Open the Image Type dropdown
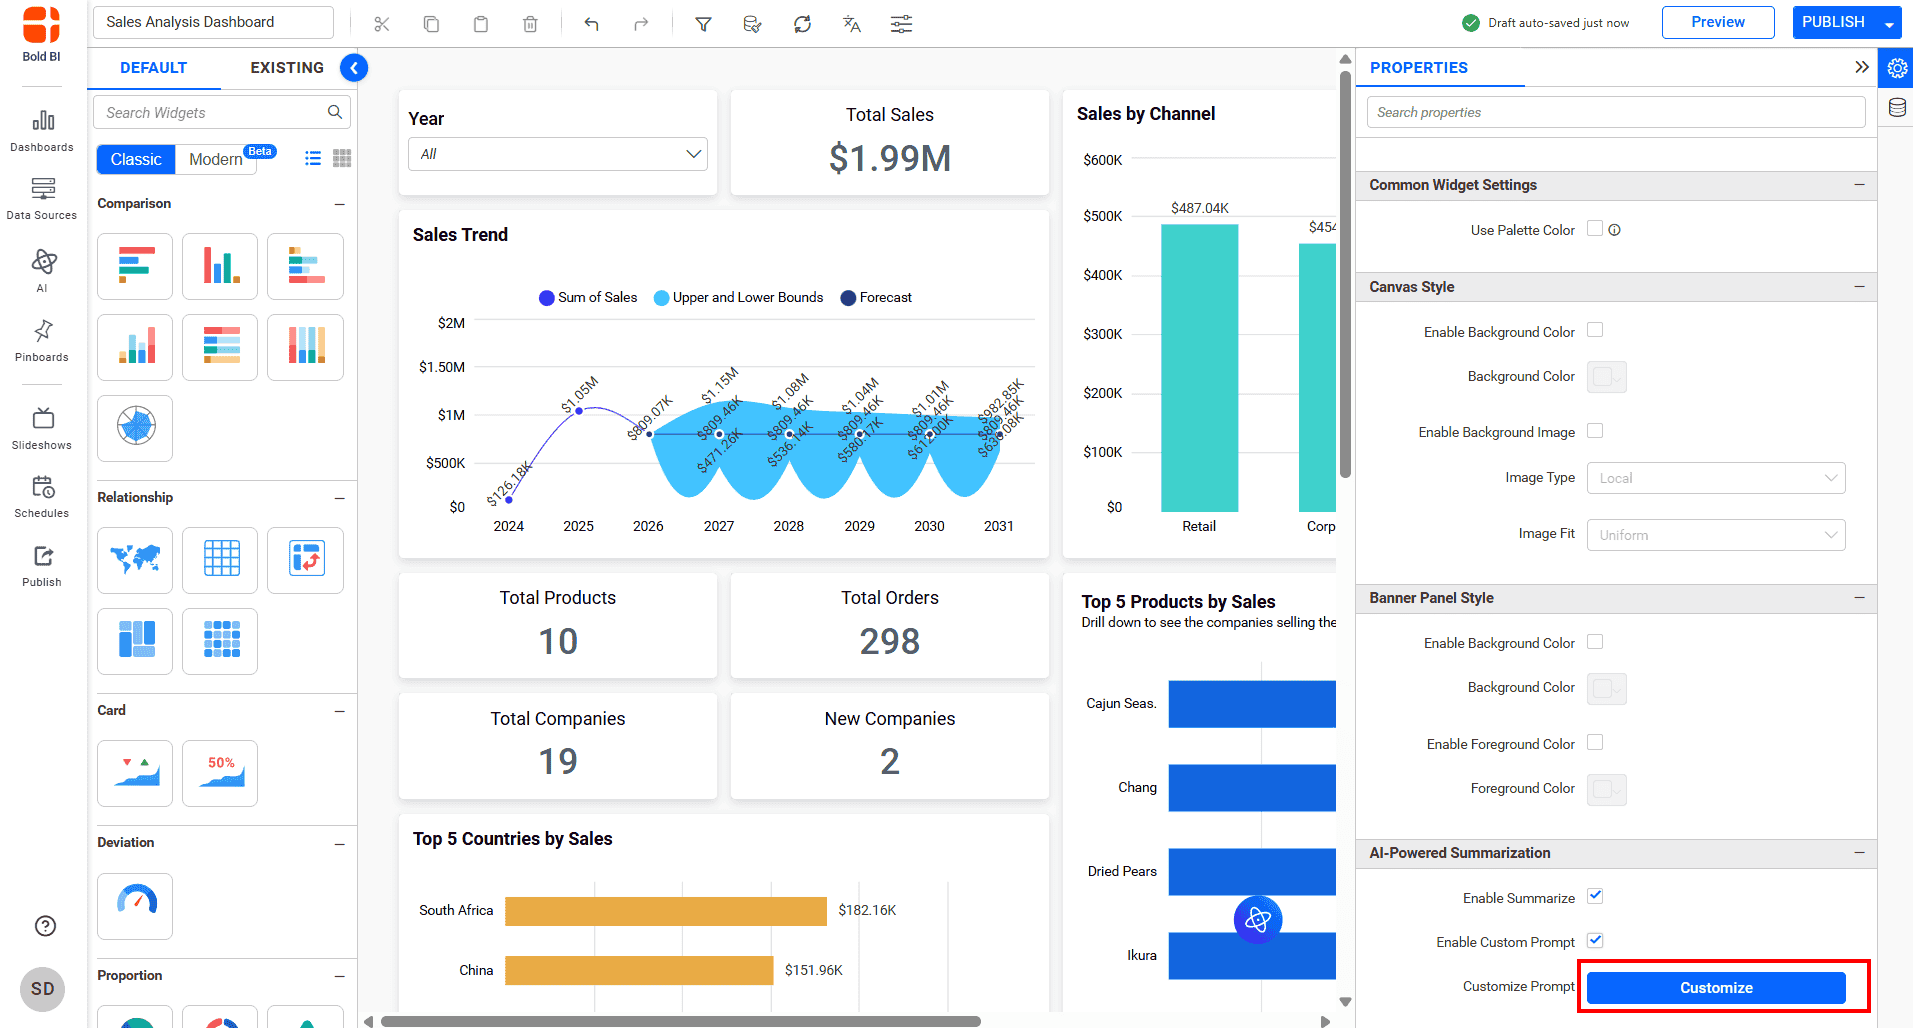Image resolution: width=1913 pixels, height=1028 pixels. click(x=1716, y=478)
